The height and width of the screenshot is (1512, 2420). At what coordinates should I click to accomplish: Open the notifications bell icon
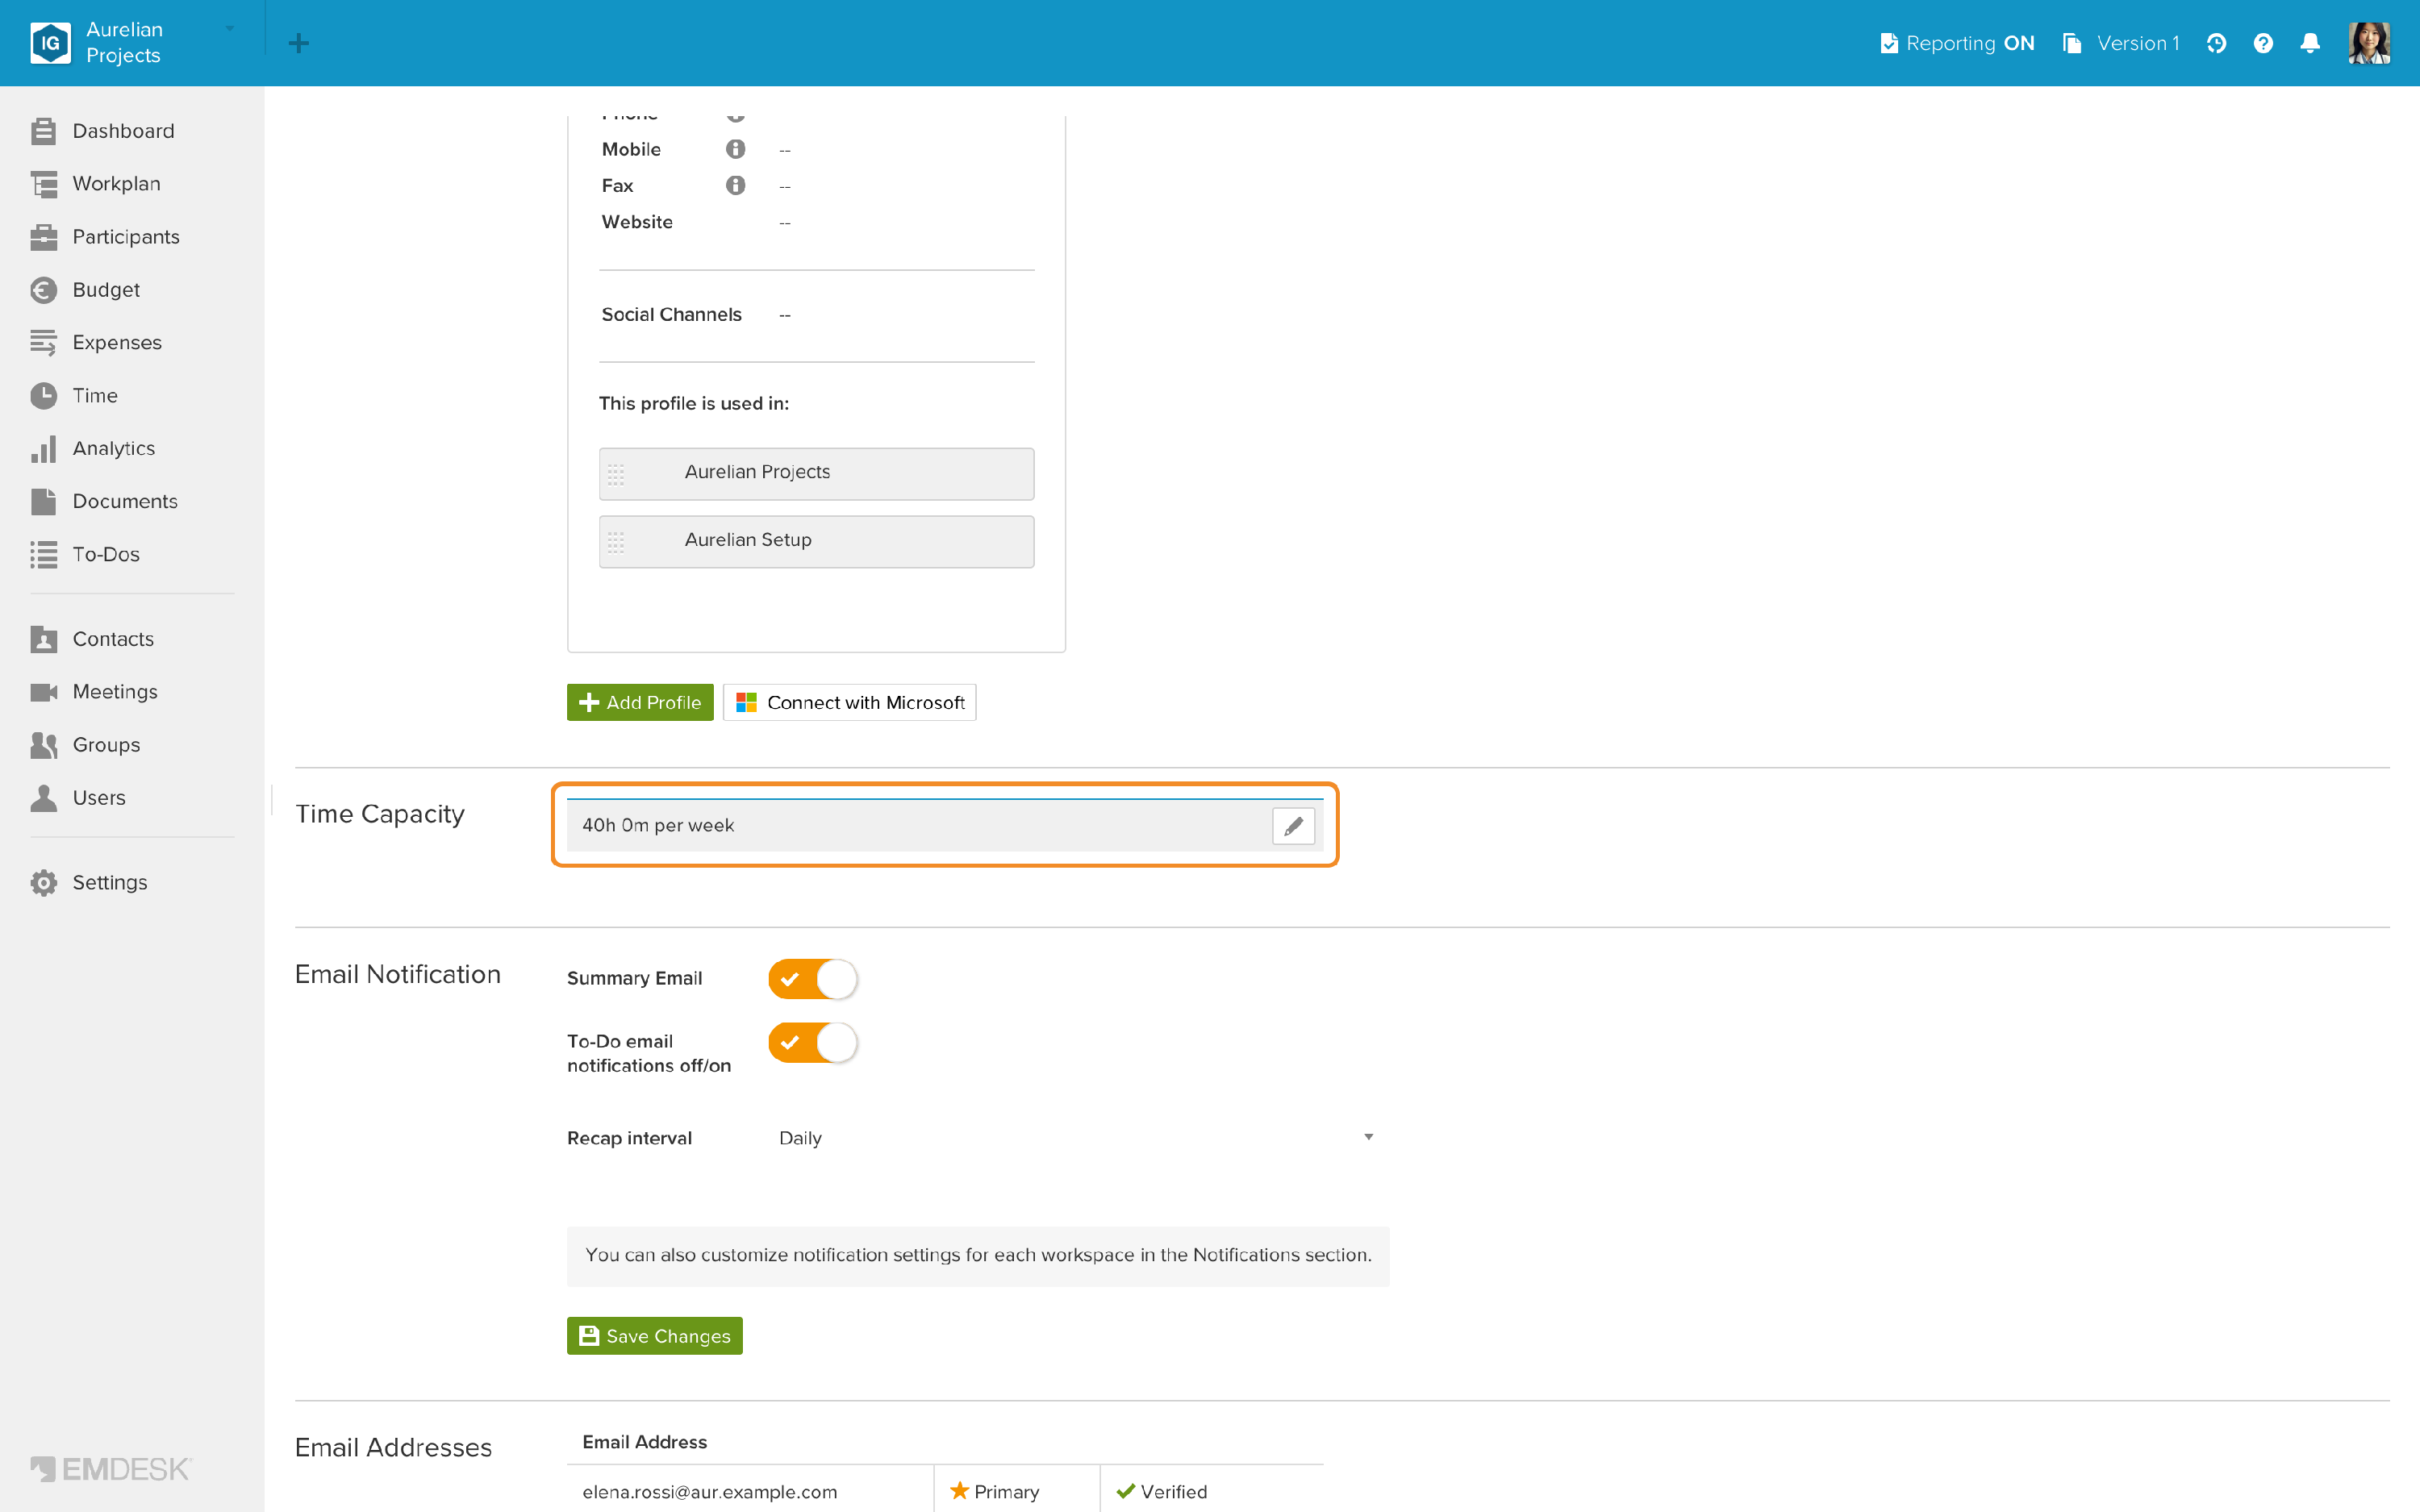[2310, 43]
